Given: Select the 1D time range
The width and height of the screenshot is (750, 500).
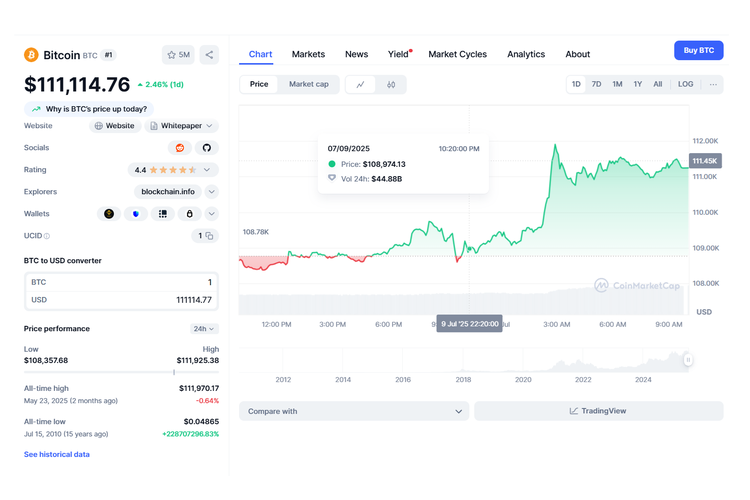Looking at the screenshot, I should tap(576, 84).
